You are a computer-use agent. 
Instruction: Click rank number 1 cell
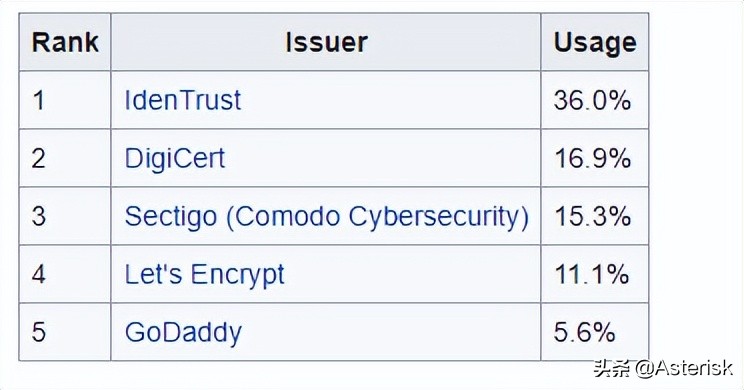[x=65, y=100]
